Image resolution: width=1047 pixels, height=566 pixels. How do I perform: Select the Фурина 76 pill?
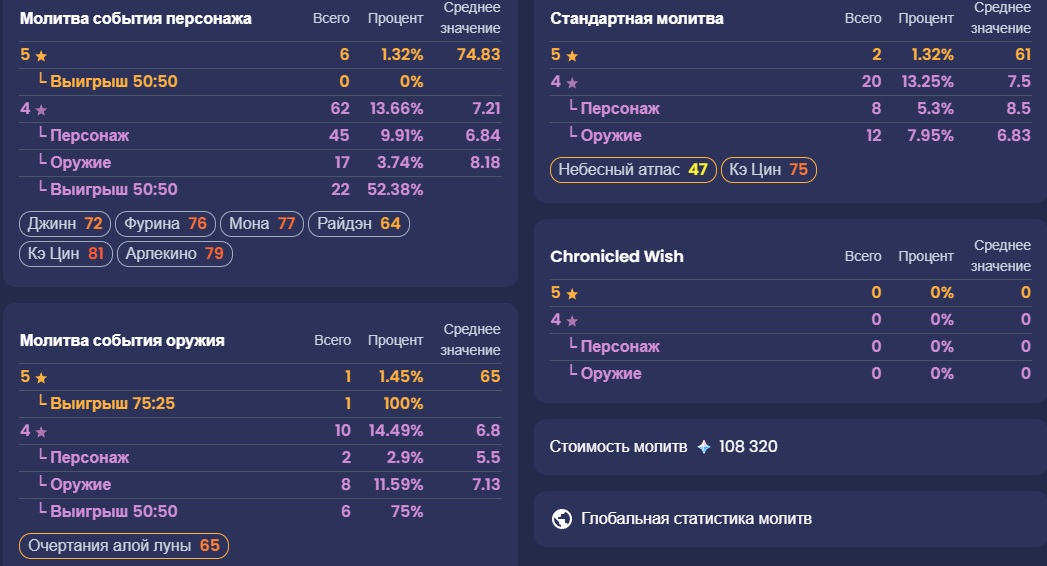coord(162,224)
